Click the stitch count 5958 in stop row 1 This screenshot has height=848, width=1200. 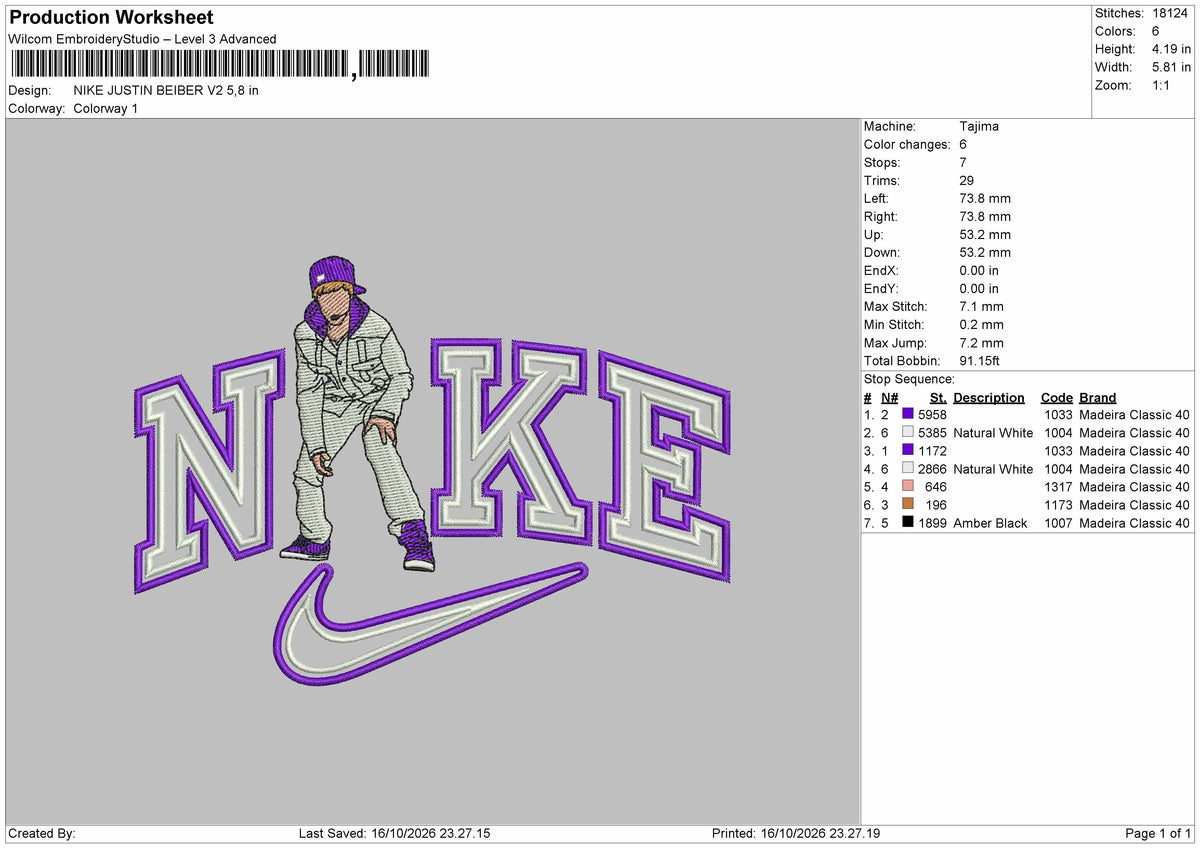[932, 414]
